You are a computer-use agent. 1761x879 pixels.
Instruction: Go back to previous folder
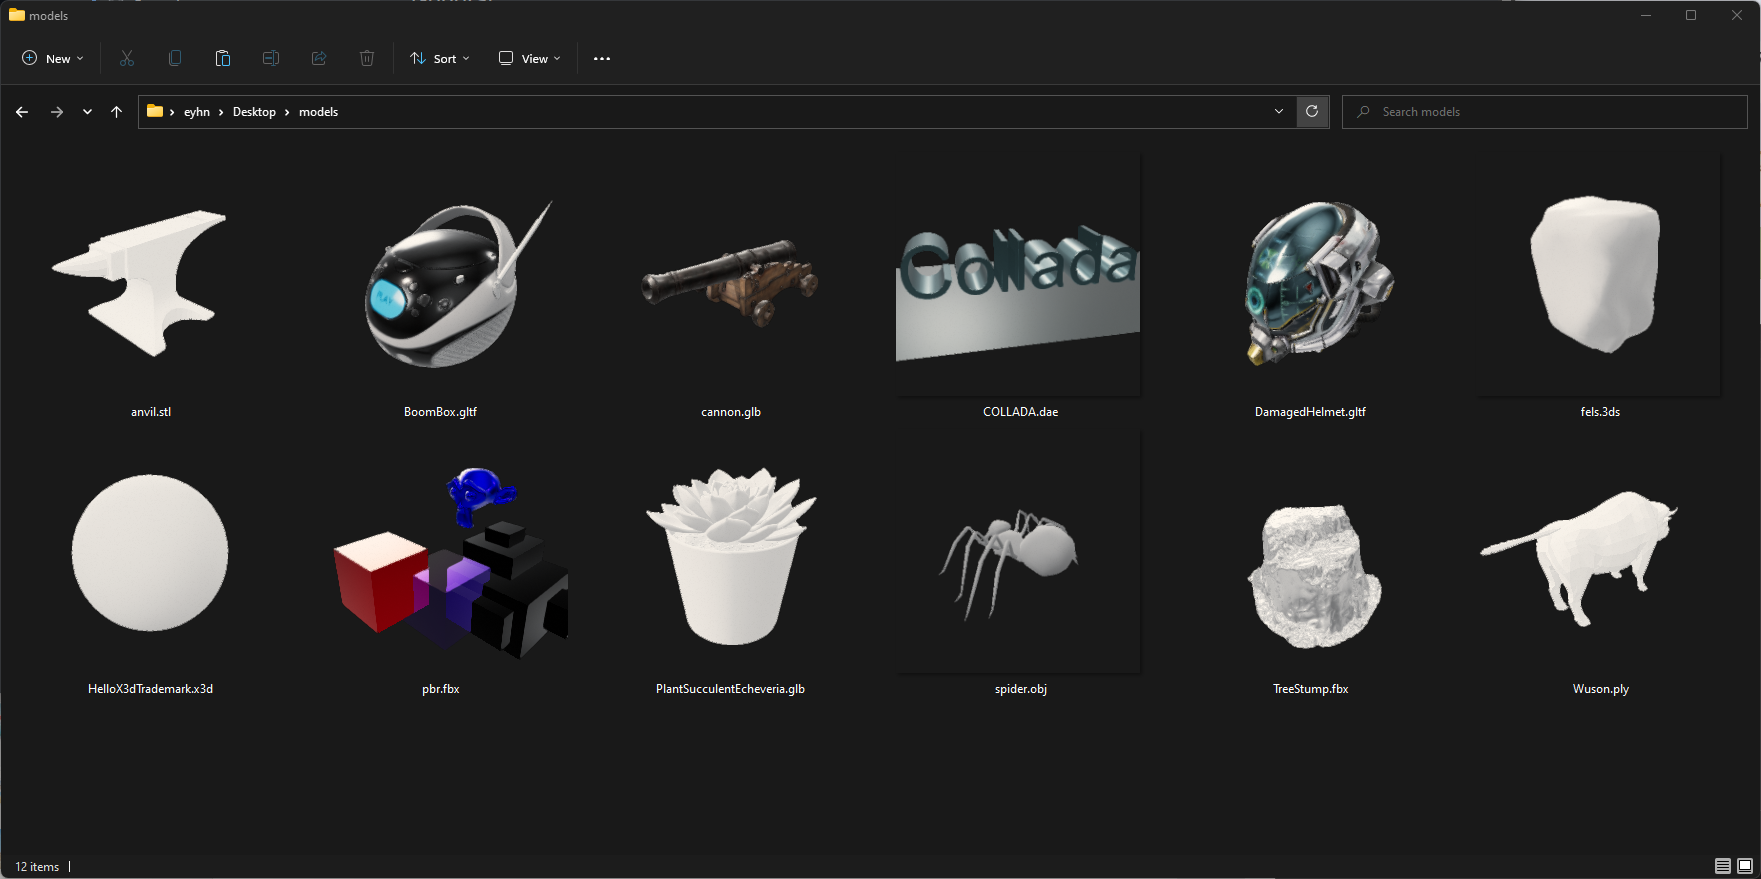tap(22, 112)
